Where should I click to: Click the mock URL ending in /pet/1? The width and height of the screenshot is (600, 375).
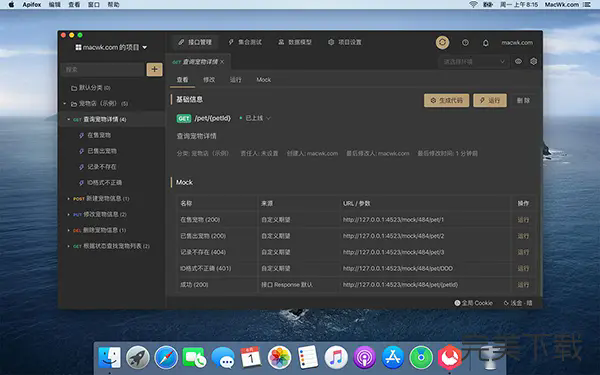click(393, 220)
